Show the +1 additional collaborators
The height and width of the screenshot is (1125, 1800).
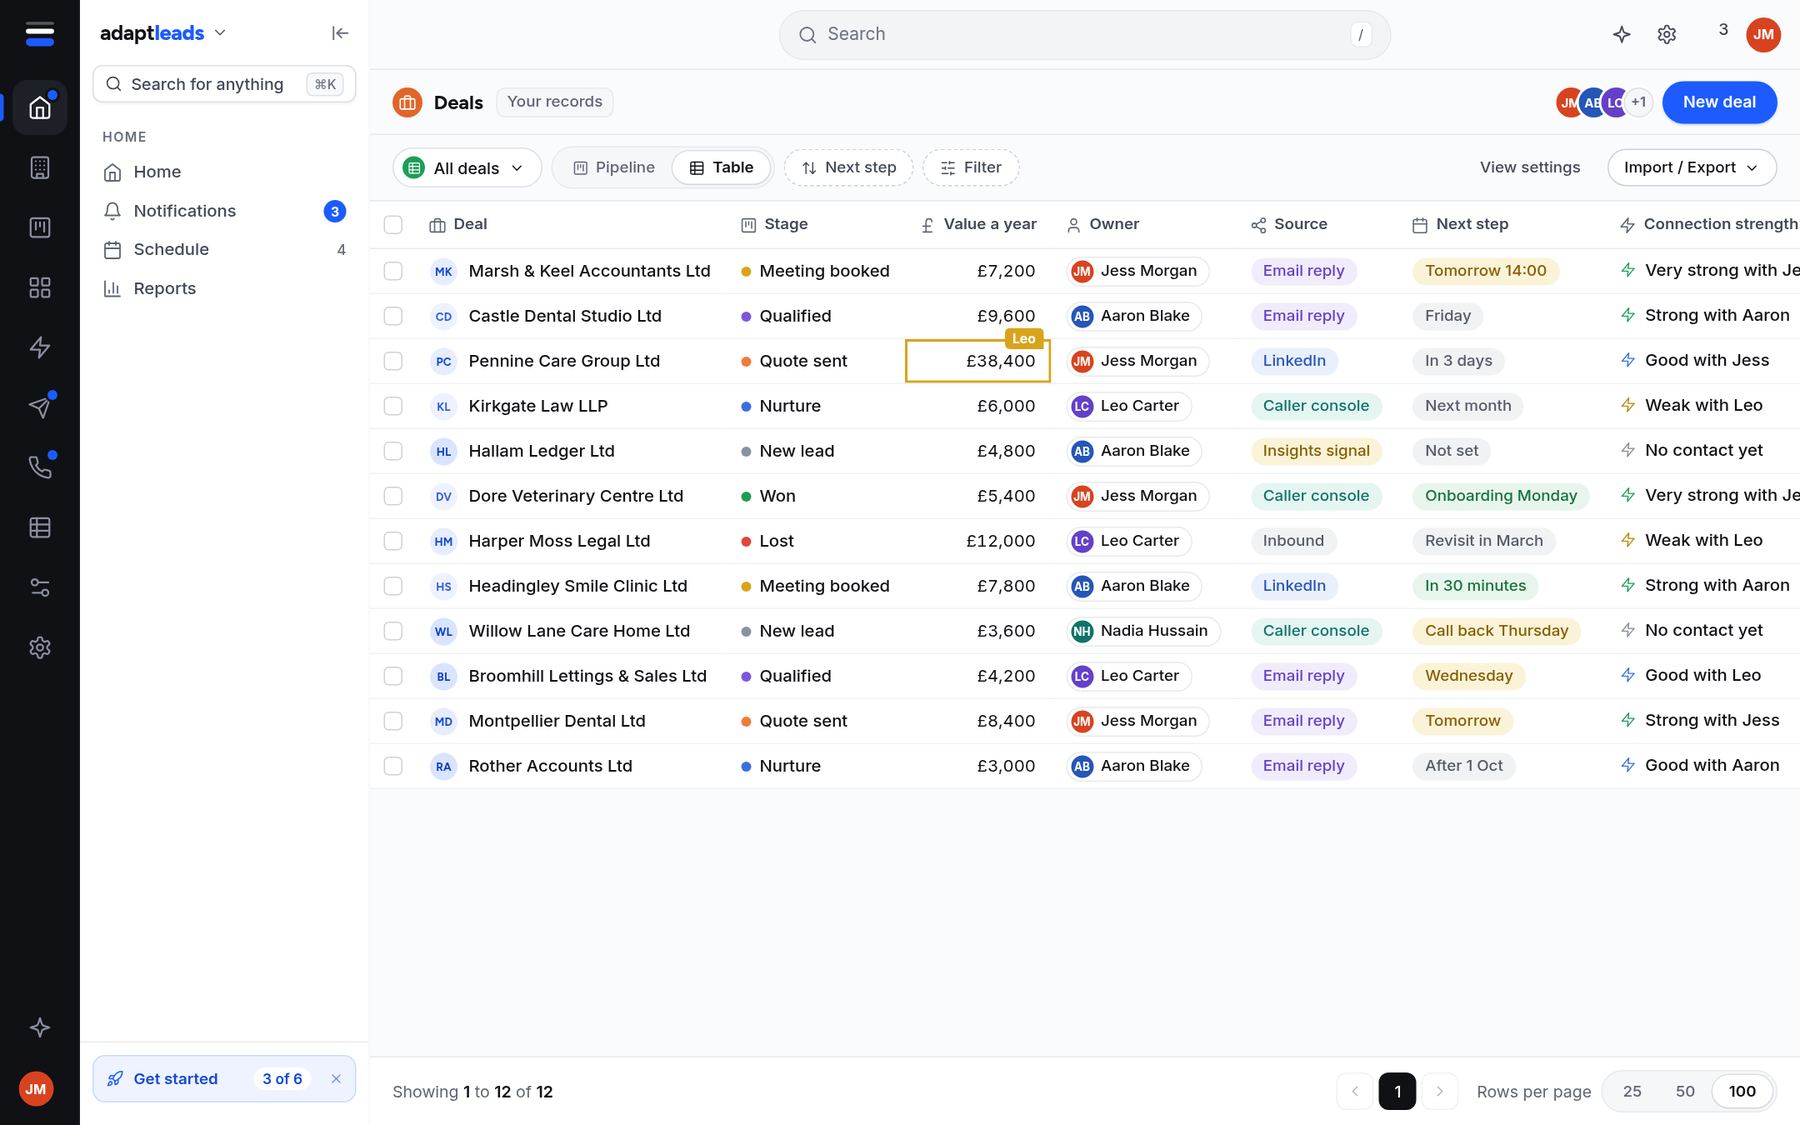click(x=1638, y=102)
